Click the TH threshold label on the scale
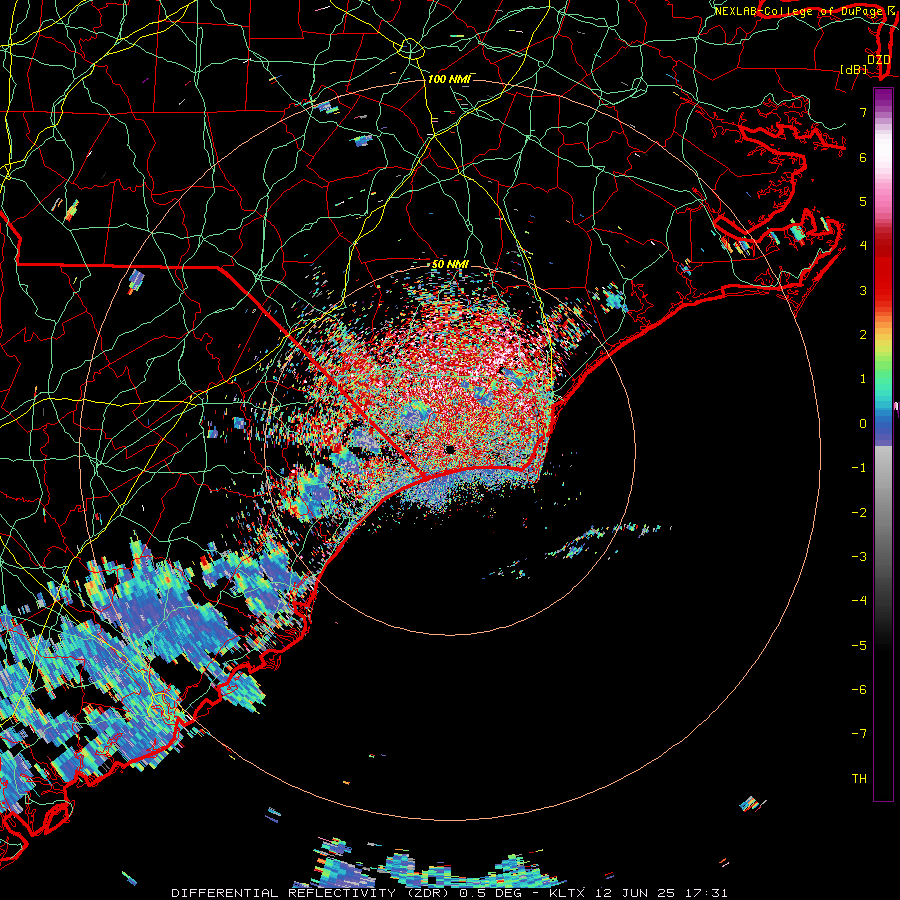This screenshot has width=900, height=900. 859,778
